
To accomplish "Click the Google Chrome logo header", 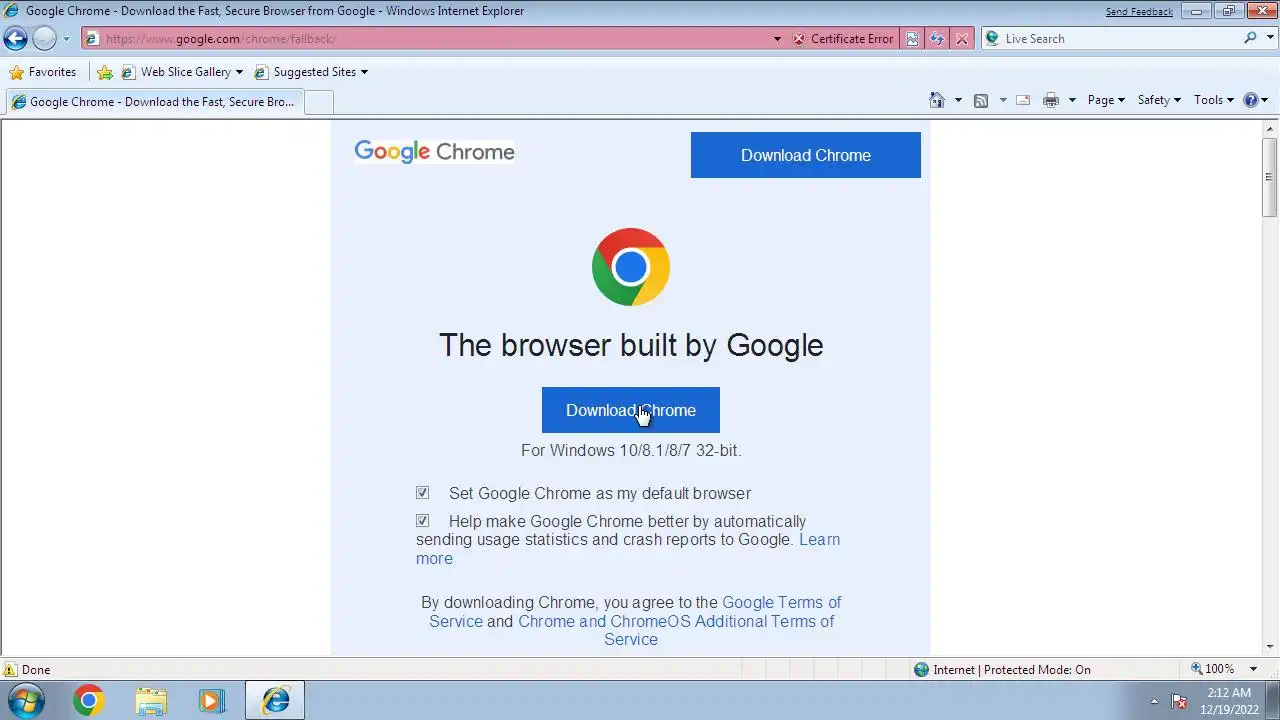I will 434,152.
